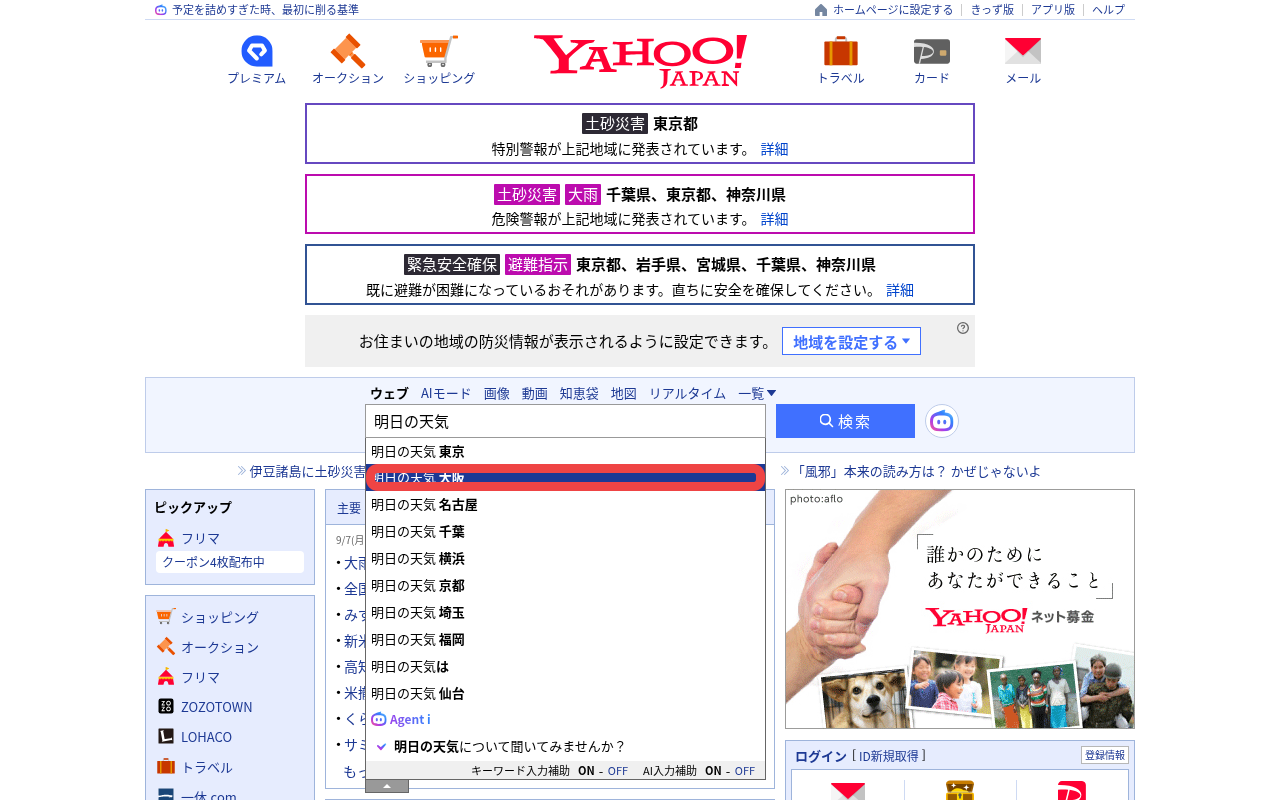Open 「風邪」本来の読み方は？ headline link
Viewport: 1280px width, 800px height.
coord(918,471)
